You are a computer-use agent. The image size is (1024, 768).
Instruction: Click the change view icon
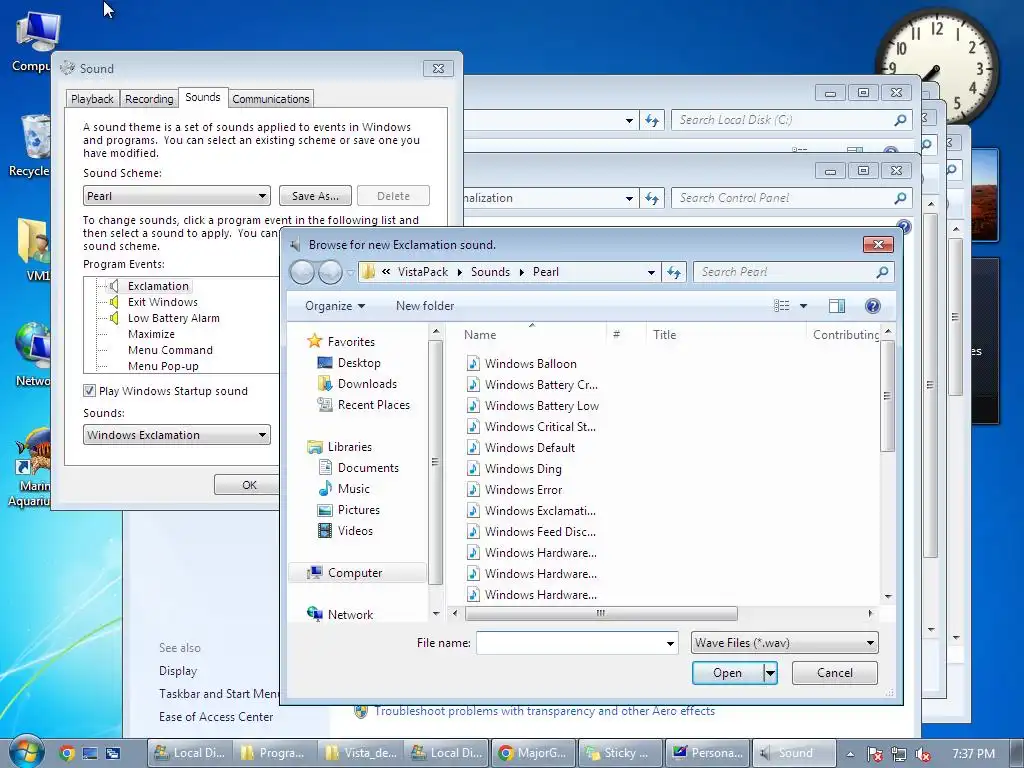pos(782,306)
